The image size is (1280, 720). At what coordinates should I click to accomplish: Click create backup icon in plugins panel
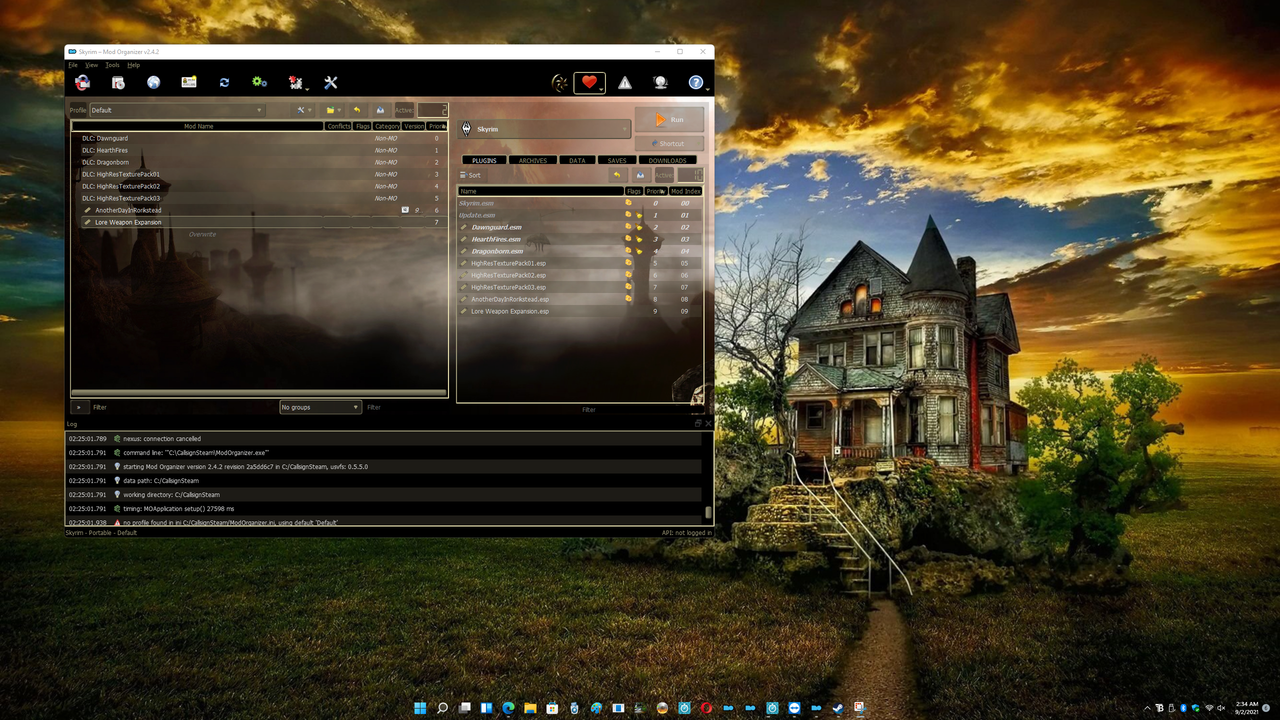640,175
